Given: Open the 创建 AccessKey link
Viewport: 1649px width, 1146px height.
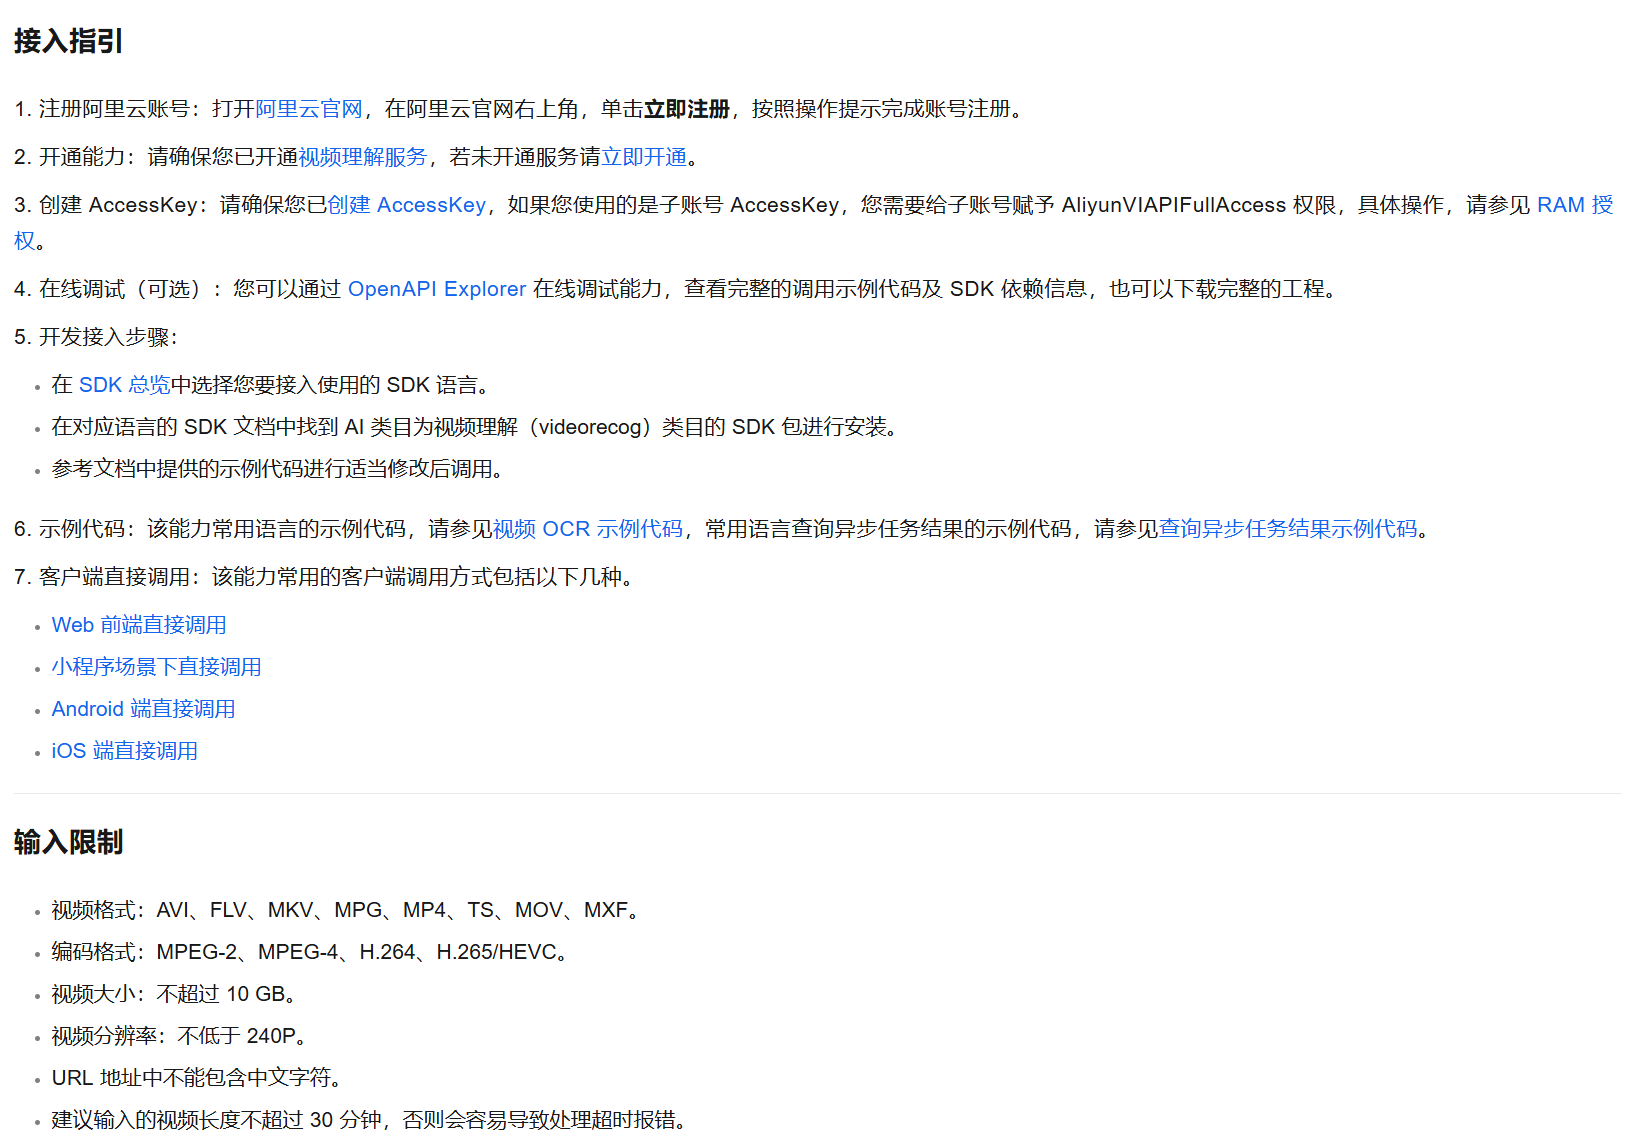Looking at the screenshot, I should pyautogui.click(x=407, y=205).
